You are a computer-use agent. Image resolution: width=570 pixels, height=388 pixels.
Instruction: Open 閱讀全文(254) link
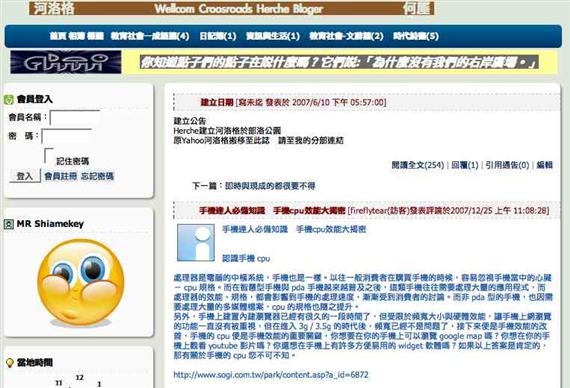click(x=418, y=165)
